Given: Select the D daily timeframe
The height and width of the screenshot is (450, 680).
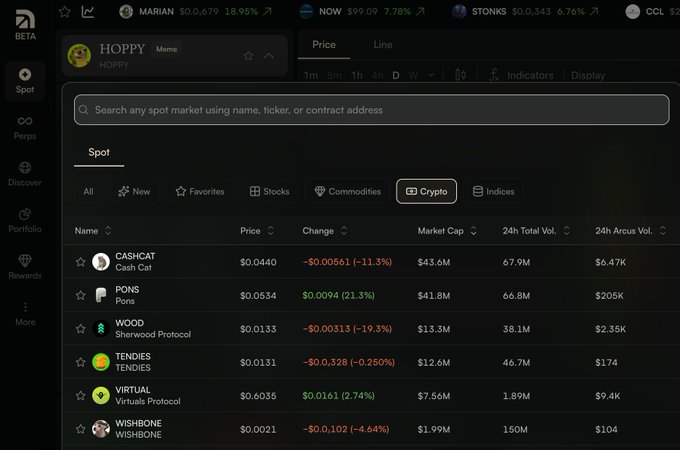Looking at the screenshot, I should pos(396,75).
